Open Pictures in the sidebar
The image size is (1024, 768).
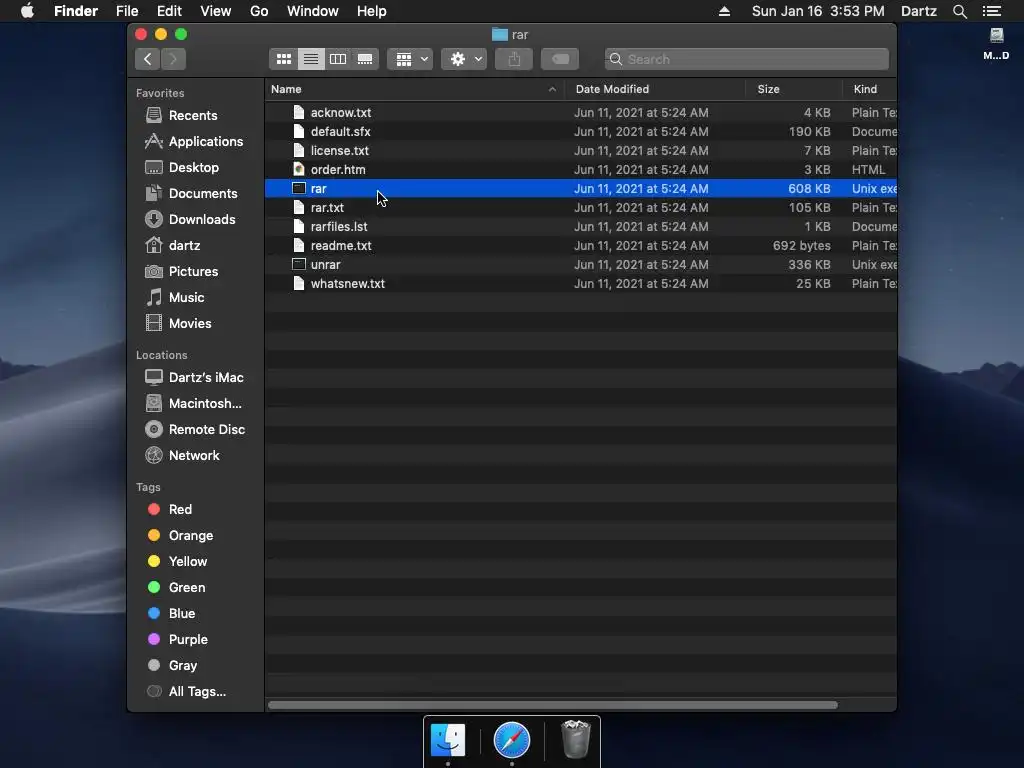click(x=193, y=272)
